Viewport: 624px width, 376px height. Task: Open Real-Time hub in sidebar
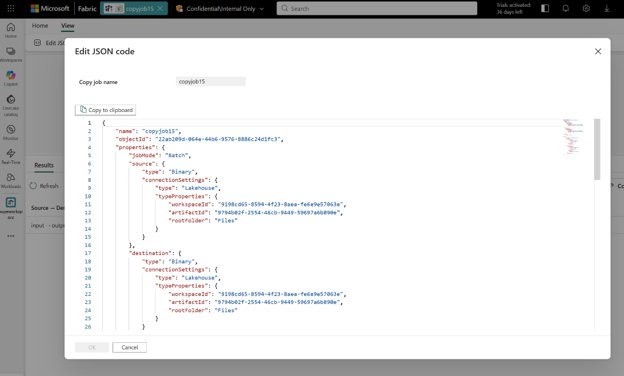click(x=11, y=156)
